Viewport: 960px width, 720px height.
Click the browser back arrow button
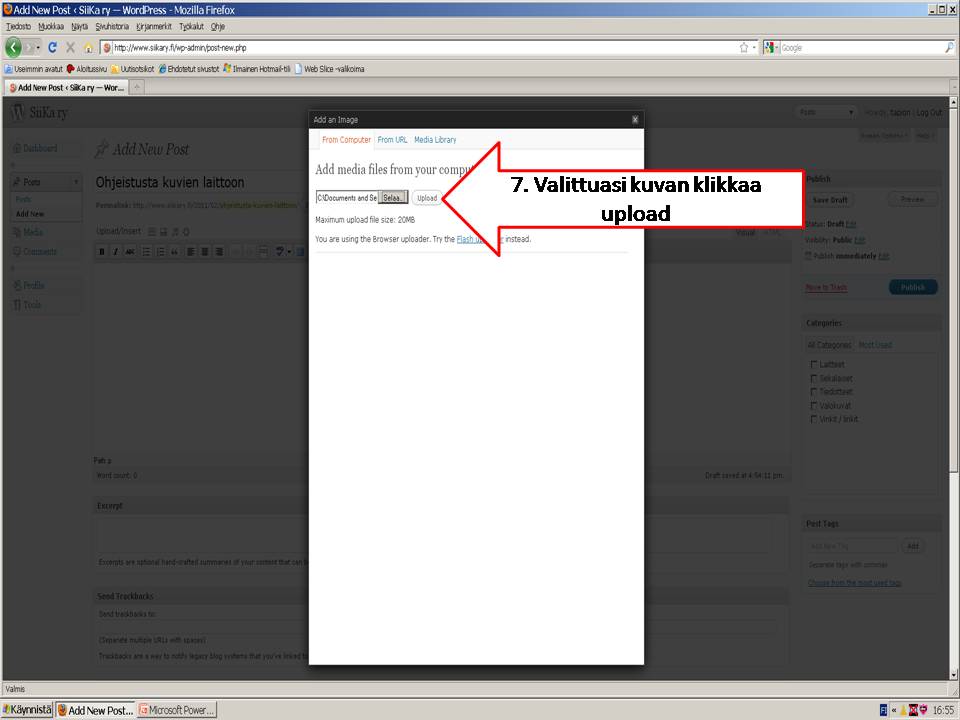(14, 47)
